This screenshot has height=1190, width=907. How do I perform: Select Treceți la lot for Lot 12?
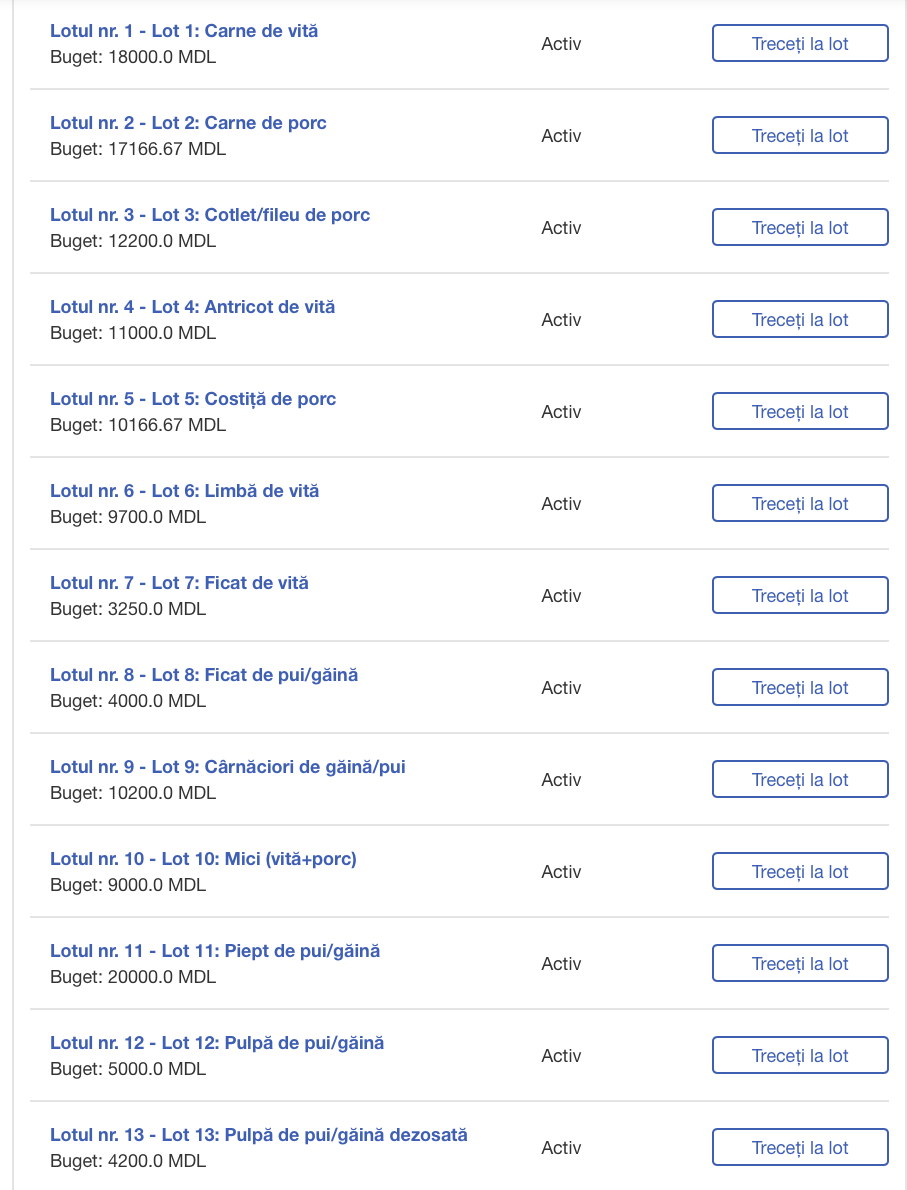tap(800, 1055)
